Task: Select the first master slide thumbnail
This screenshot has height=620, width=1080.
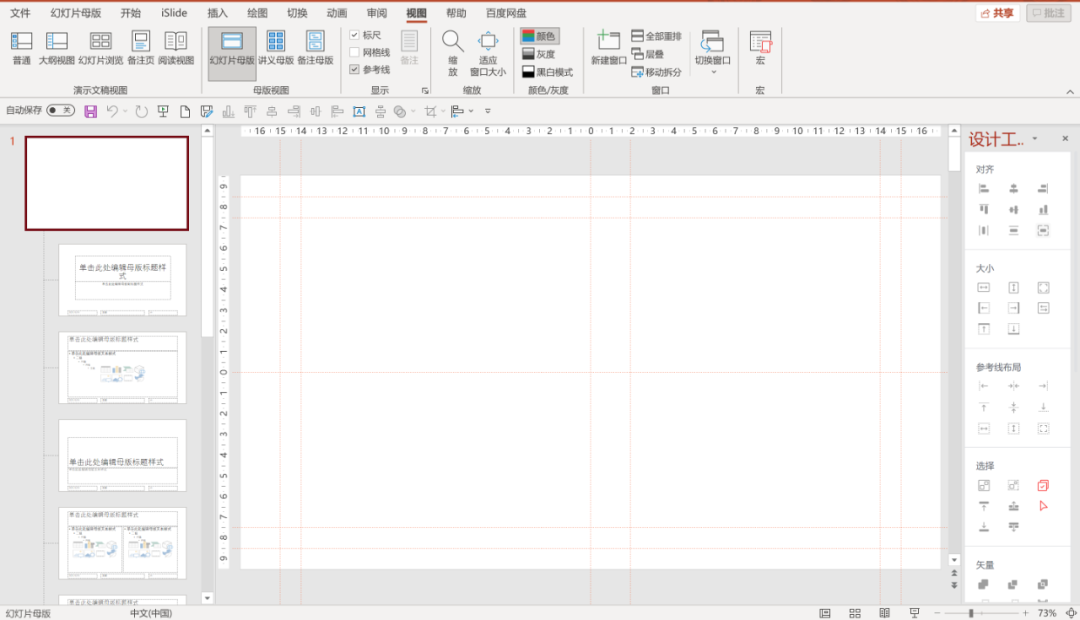Action: click(107, 183)
